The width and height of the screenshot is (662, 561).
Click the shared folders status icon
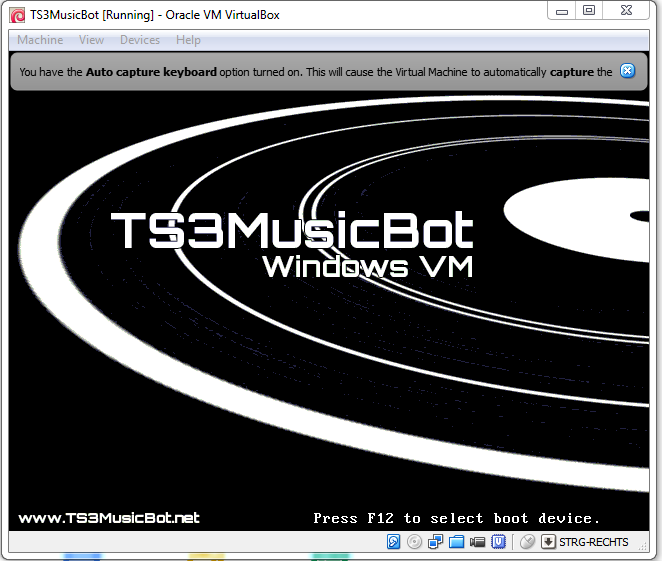tap(456, 542)
